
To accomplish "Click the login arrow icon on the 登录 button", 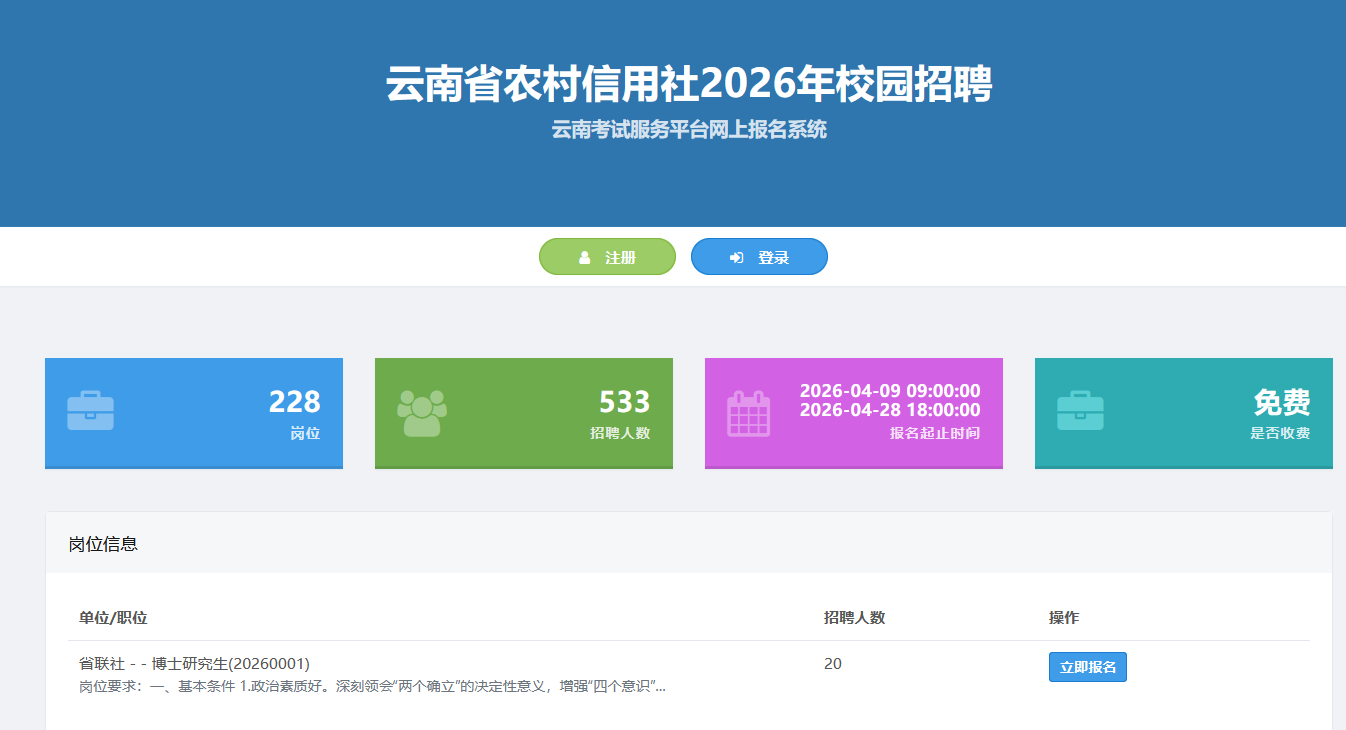I will point(736,256).
